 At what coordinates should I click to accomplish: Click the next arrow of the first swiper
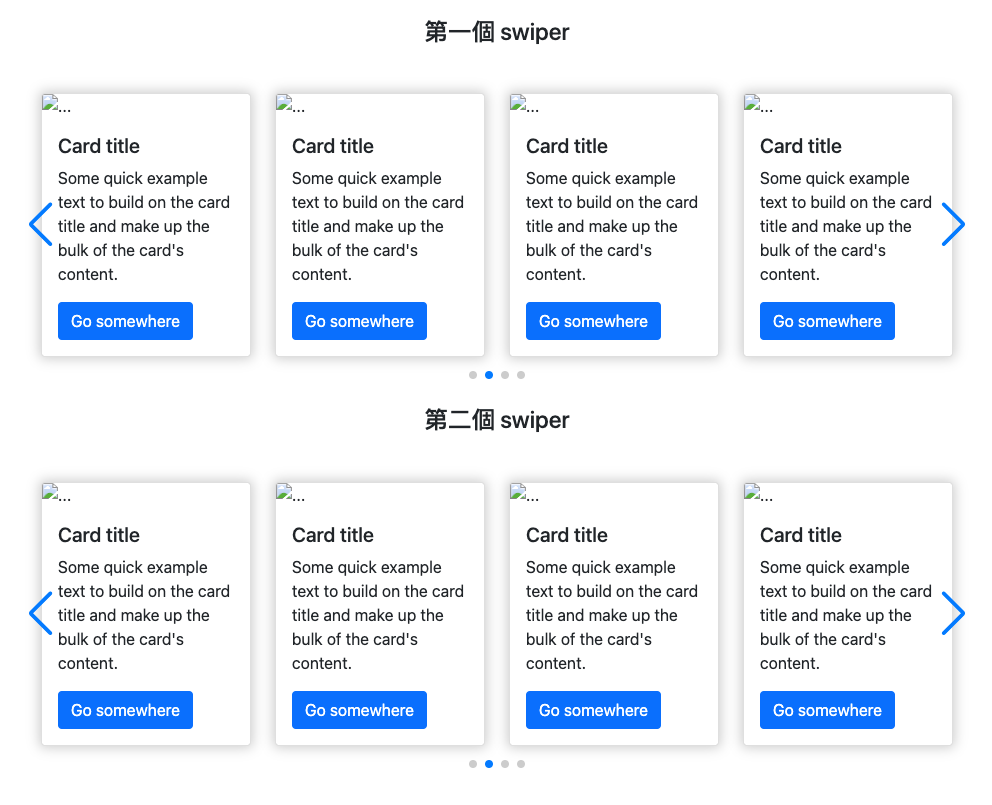point(953,225)
